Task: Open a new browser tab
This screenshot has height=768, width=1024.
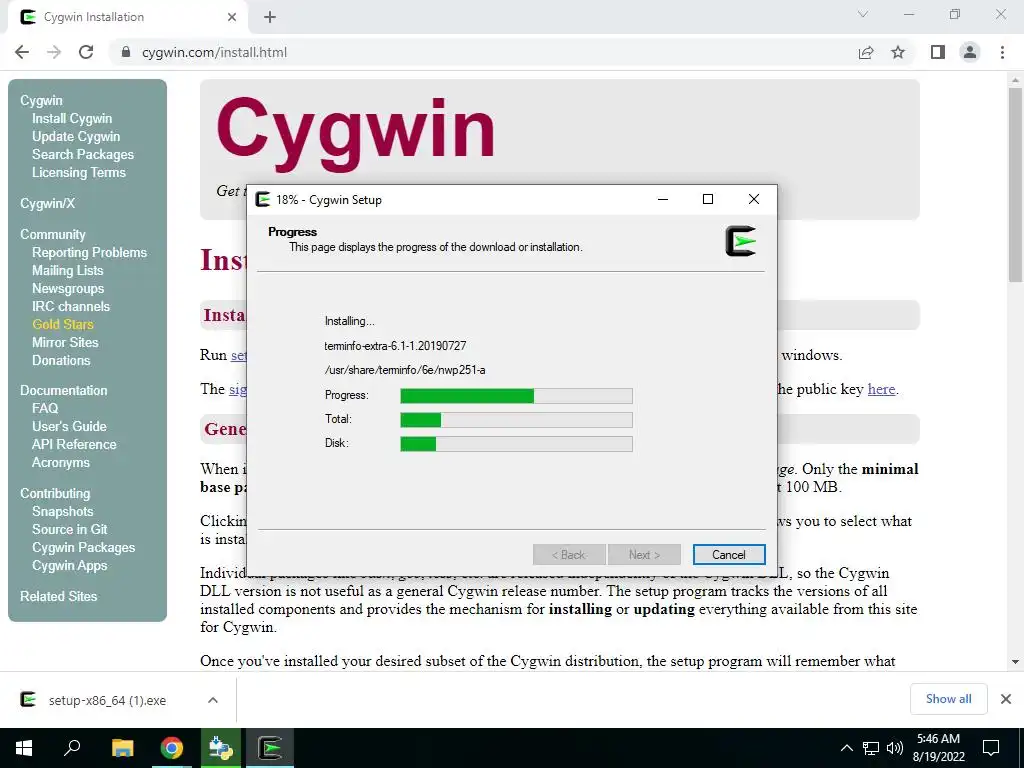Action: [270, 17]
